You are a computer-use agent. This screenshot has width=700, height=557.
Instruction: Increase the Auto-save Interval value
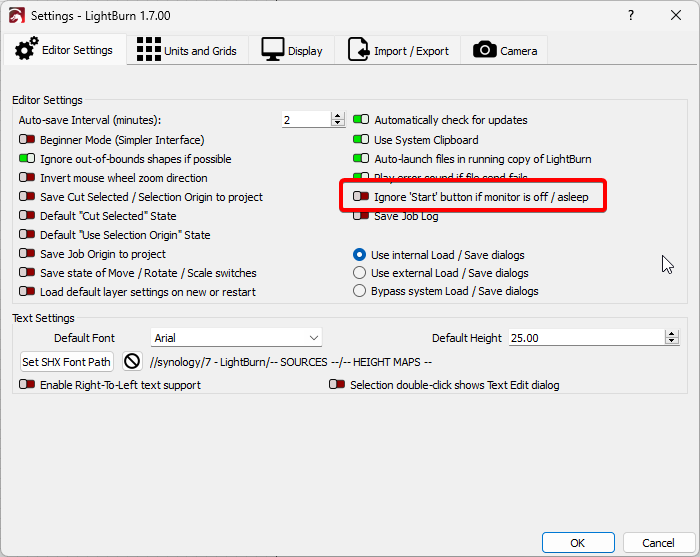[338, 116]
